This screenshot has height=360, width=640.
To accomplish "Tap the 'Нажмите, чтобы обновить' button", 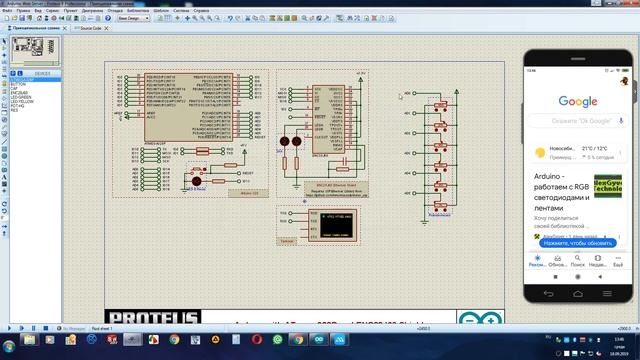I will pyautogui.click(x=578, y=243).
